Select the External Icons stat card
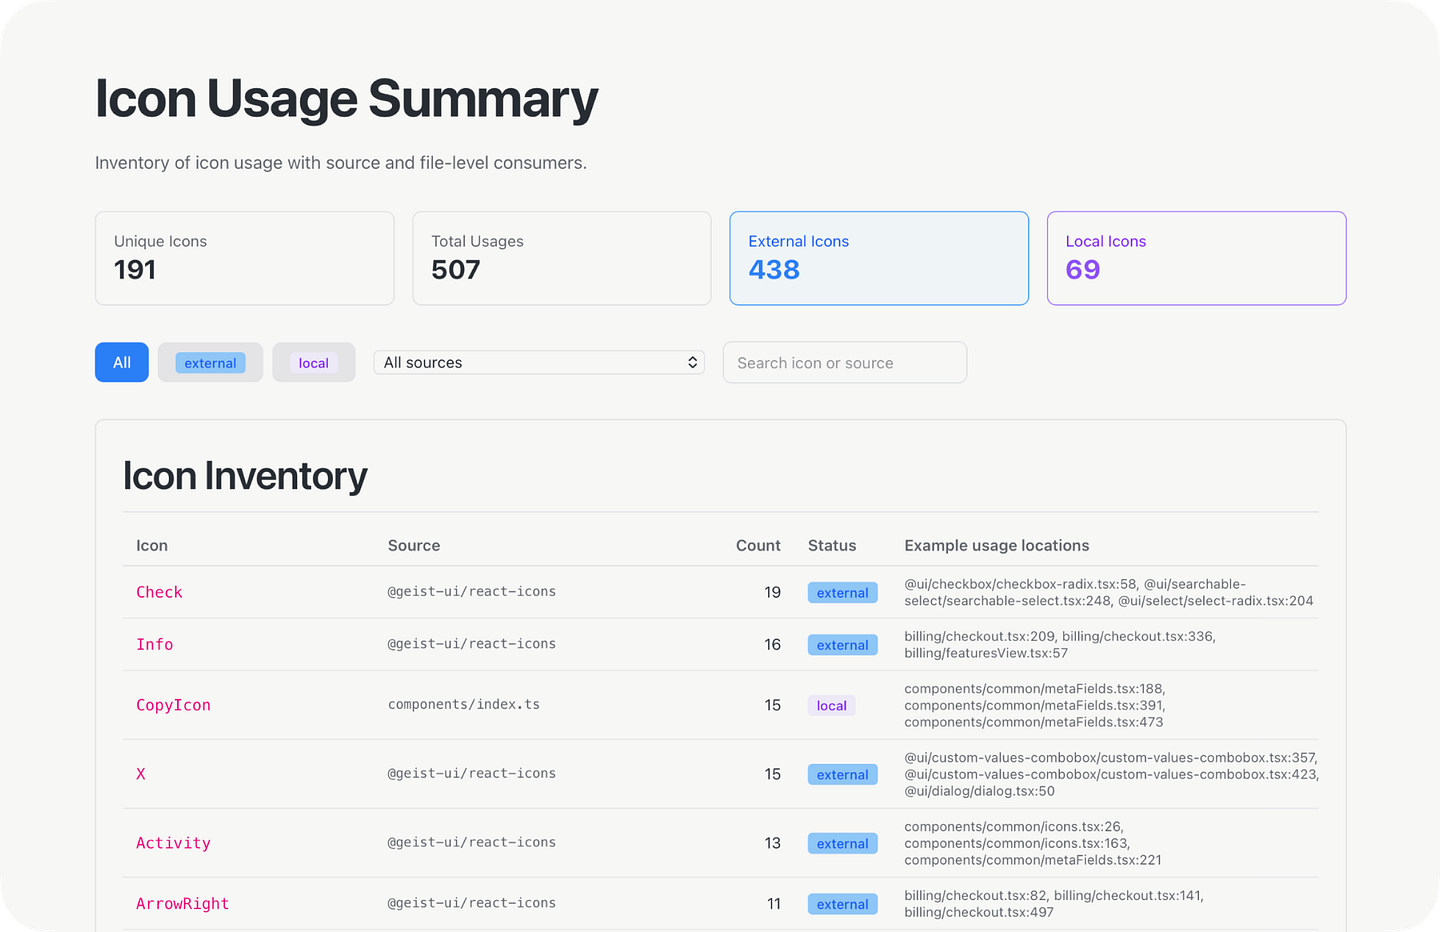Screen dimensions: 1440x932 (879, 258)
